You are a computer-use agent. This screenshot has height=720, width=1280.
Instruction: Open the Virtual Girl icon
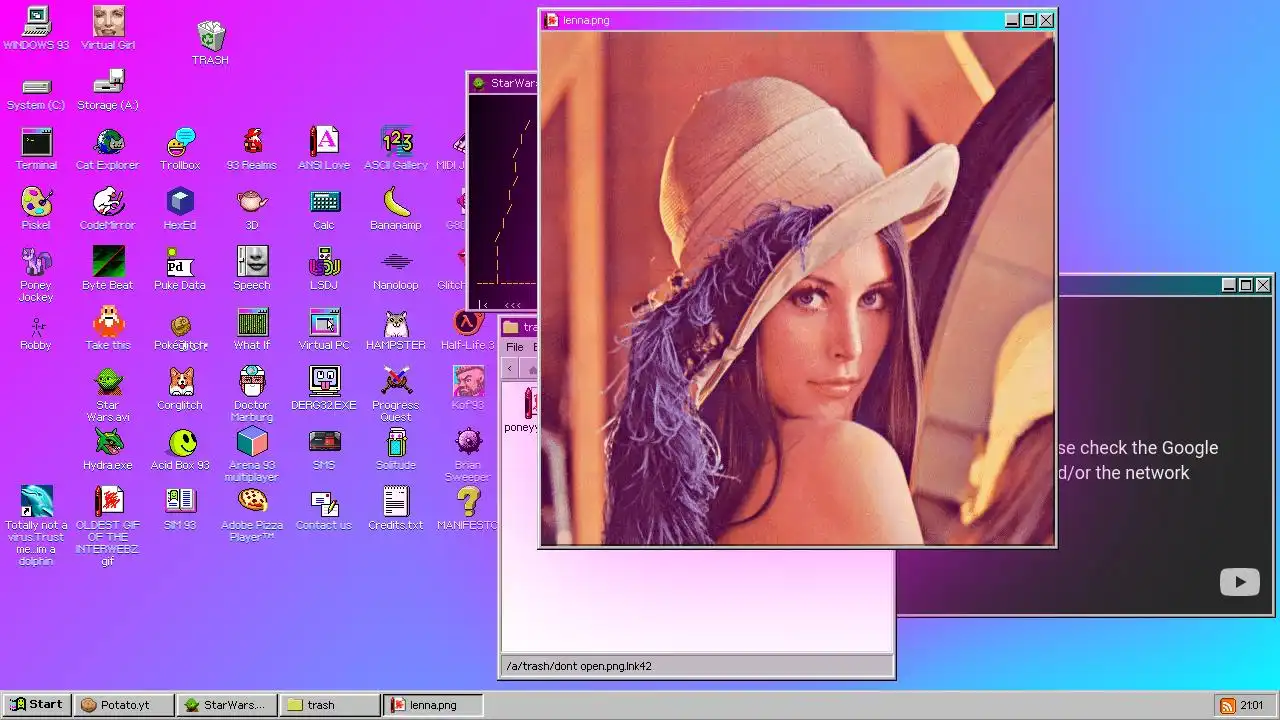point(108,28)
